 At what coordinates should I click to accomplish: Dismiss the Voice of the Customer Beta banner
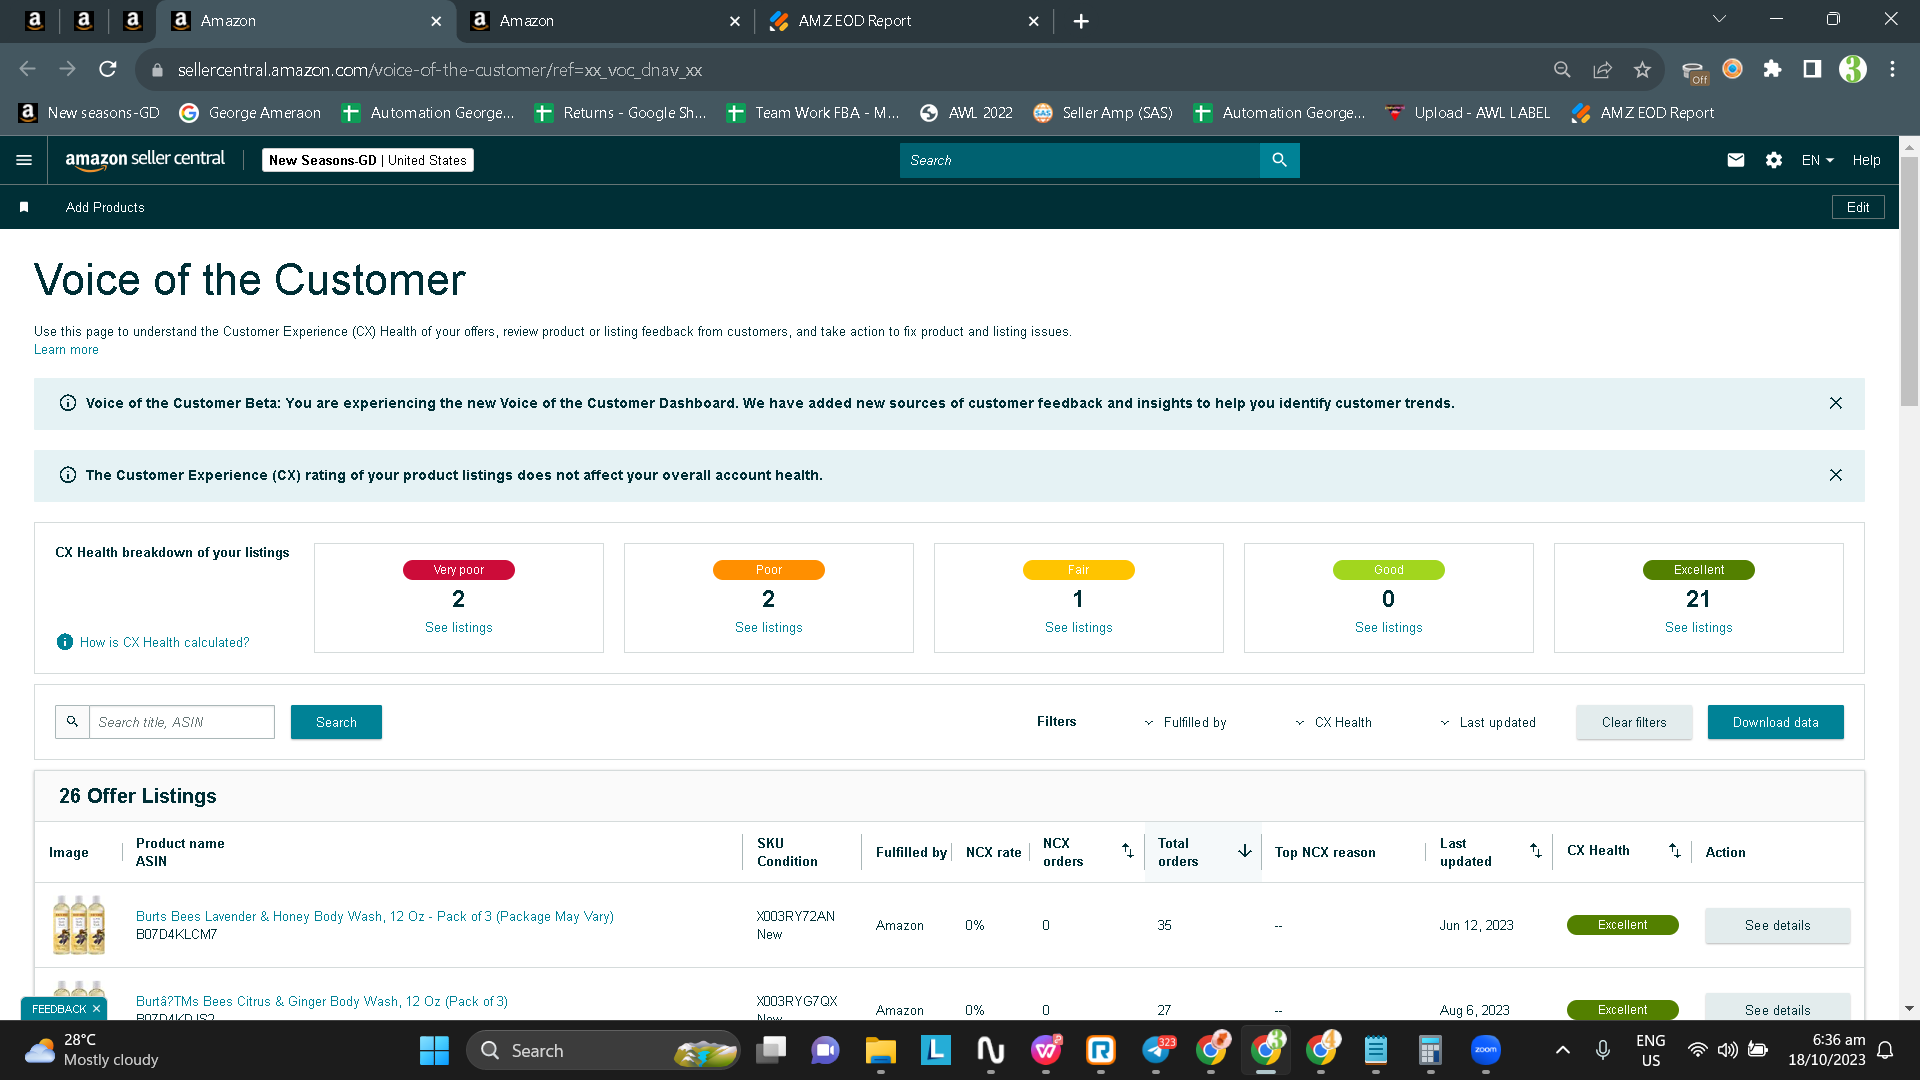(x=1836, y=403)
